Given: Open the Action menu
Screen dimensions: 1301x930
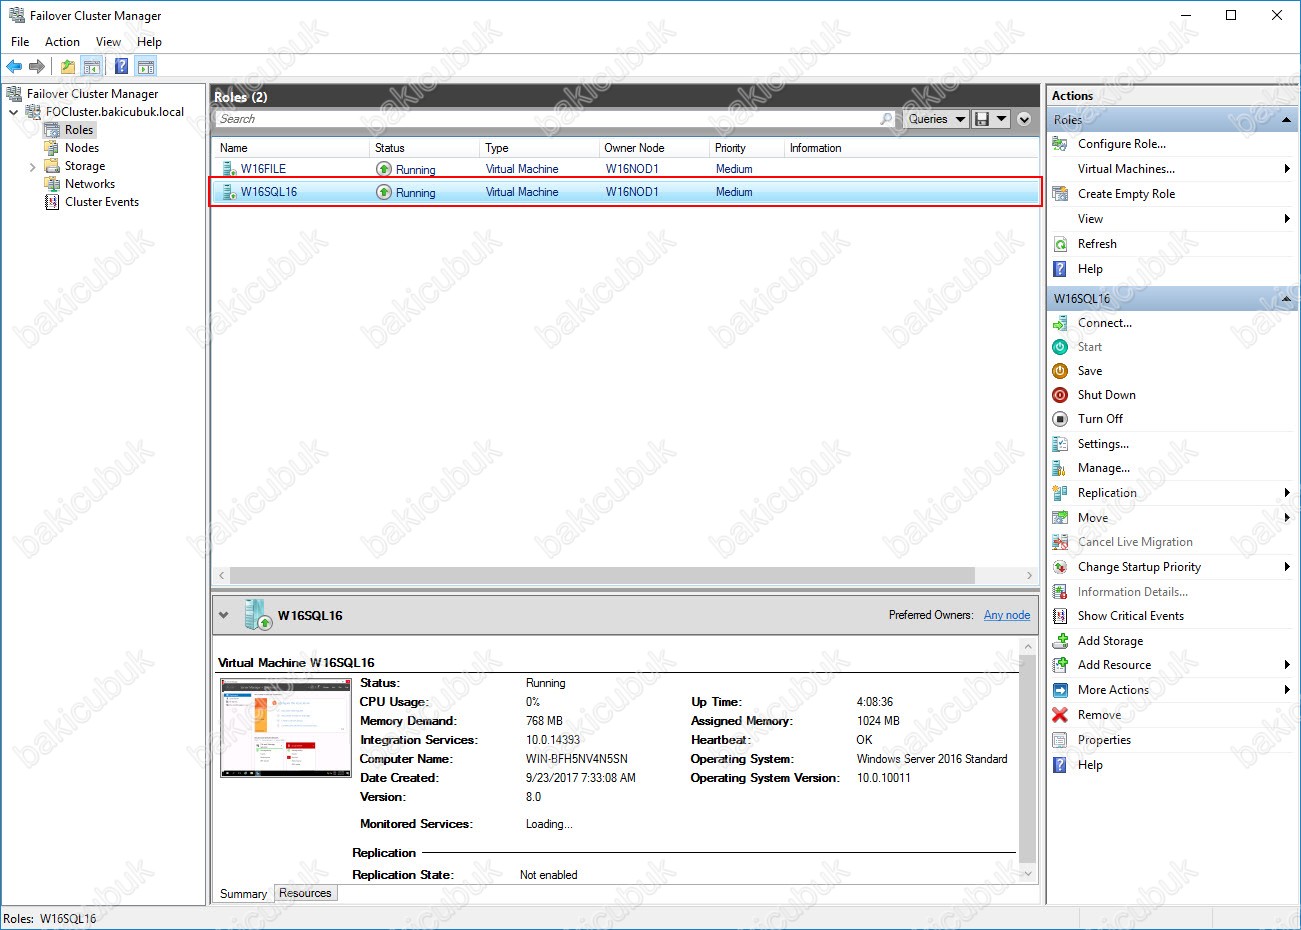Looking at the screenshot, I should tap(62, 42).
